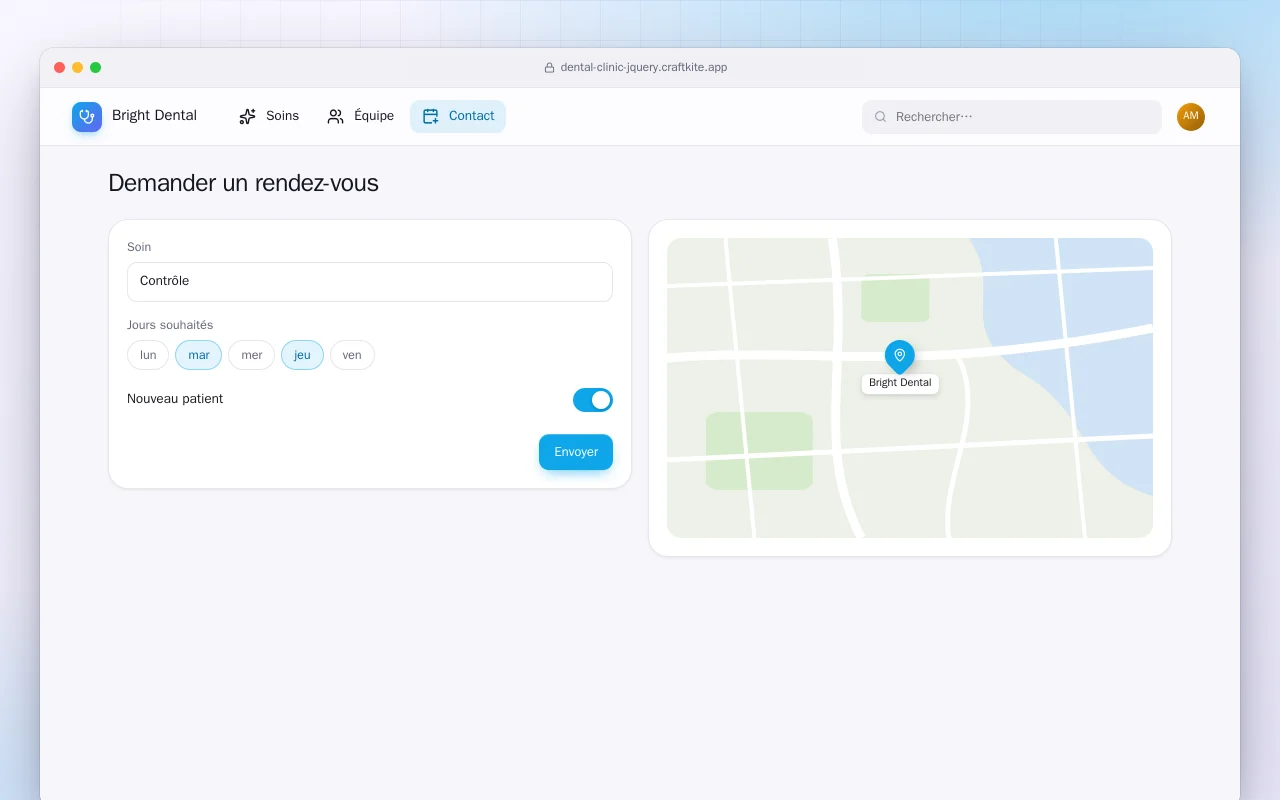Click the Bright Dental stethoscope logo icon
Image resolution: width=1280 pixels, height=800 pixels.
pos(87,117)
